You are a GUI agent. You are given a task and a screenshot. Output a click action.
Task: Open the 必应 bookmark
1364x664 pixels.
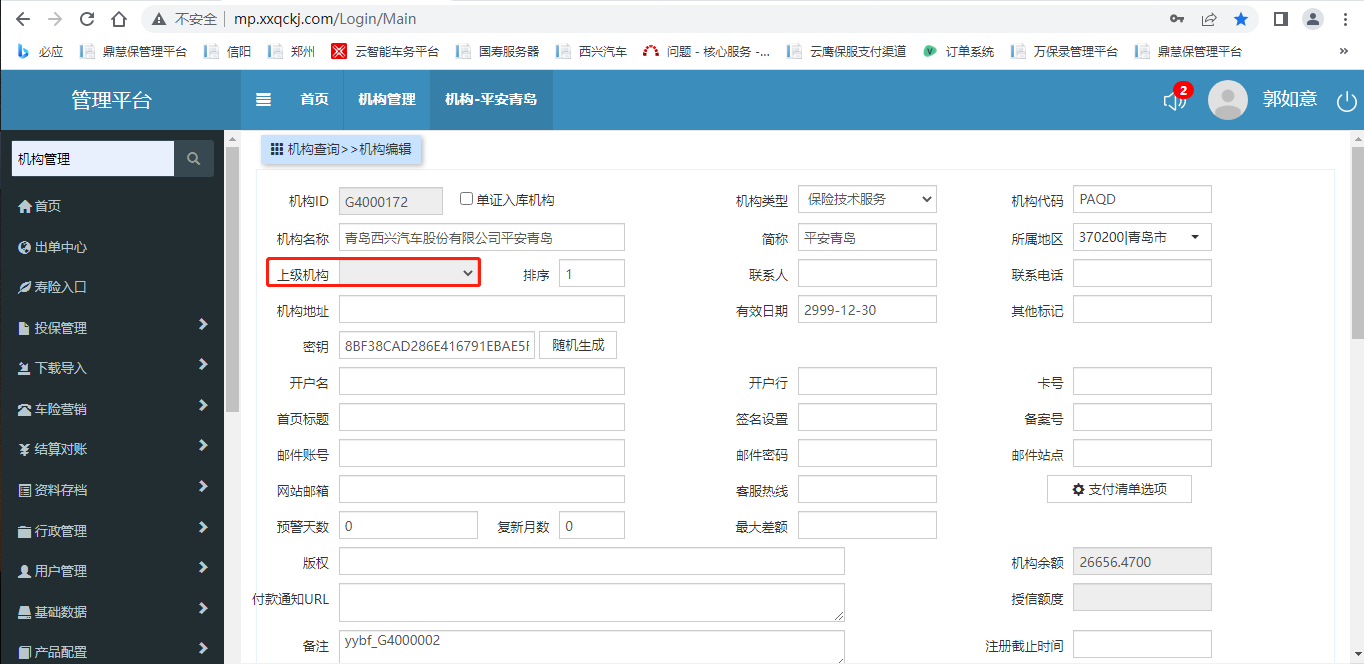(40, 51)
